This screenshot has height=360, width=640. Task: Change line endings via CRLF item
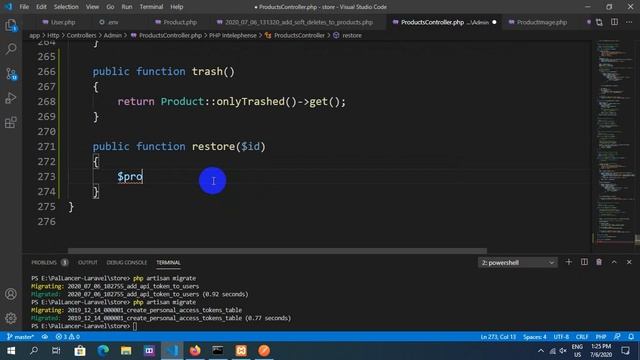pyautogui.click(x=582, y=337)
